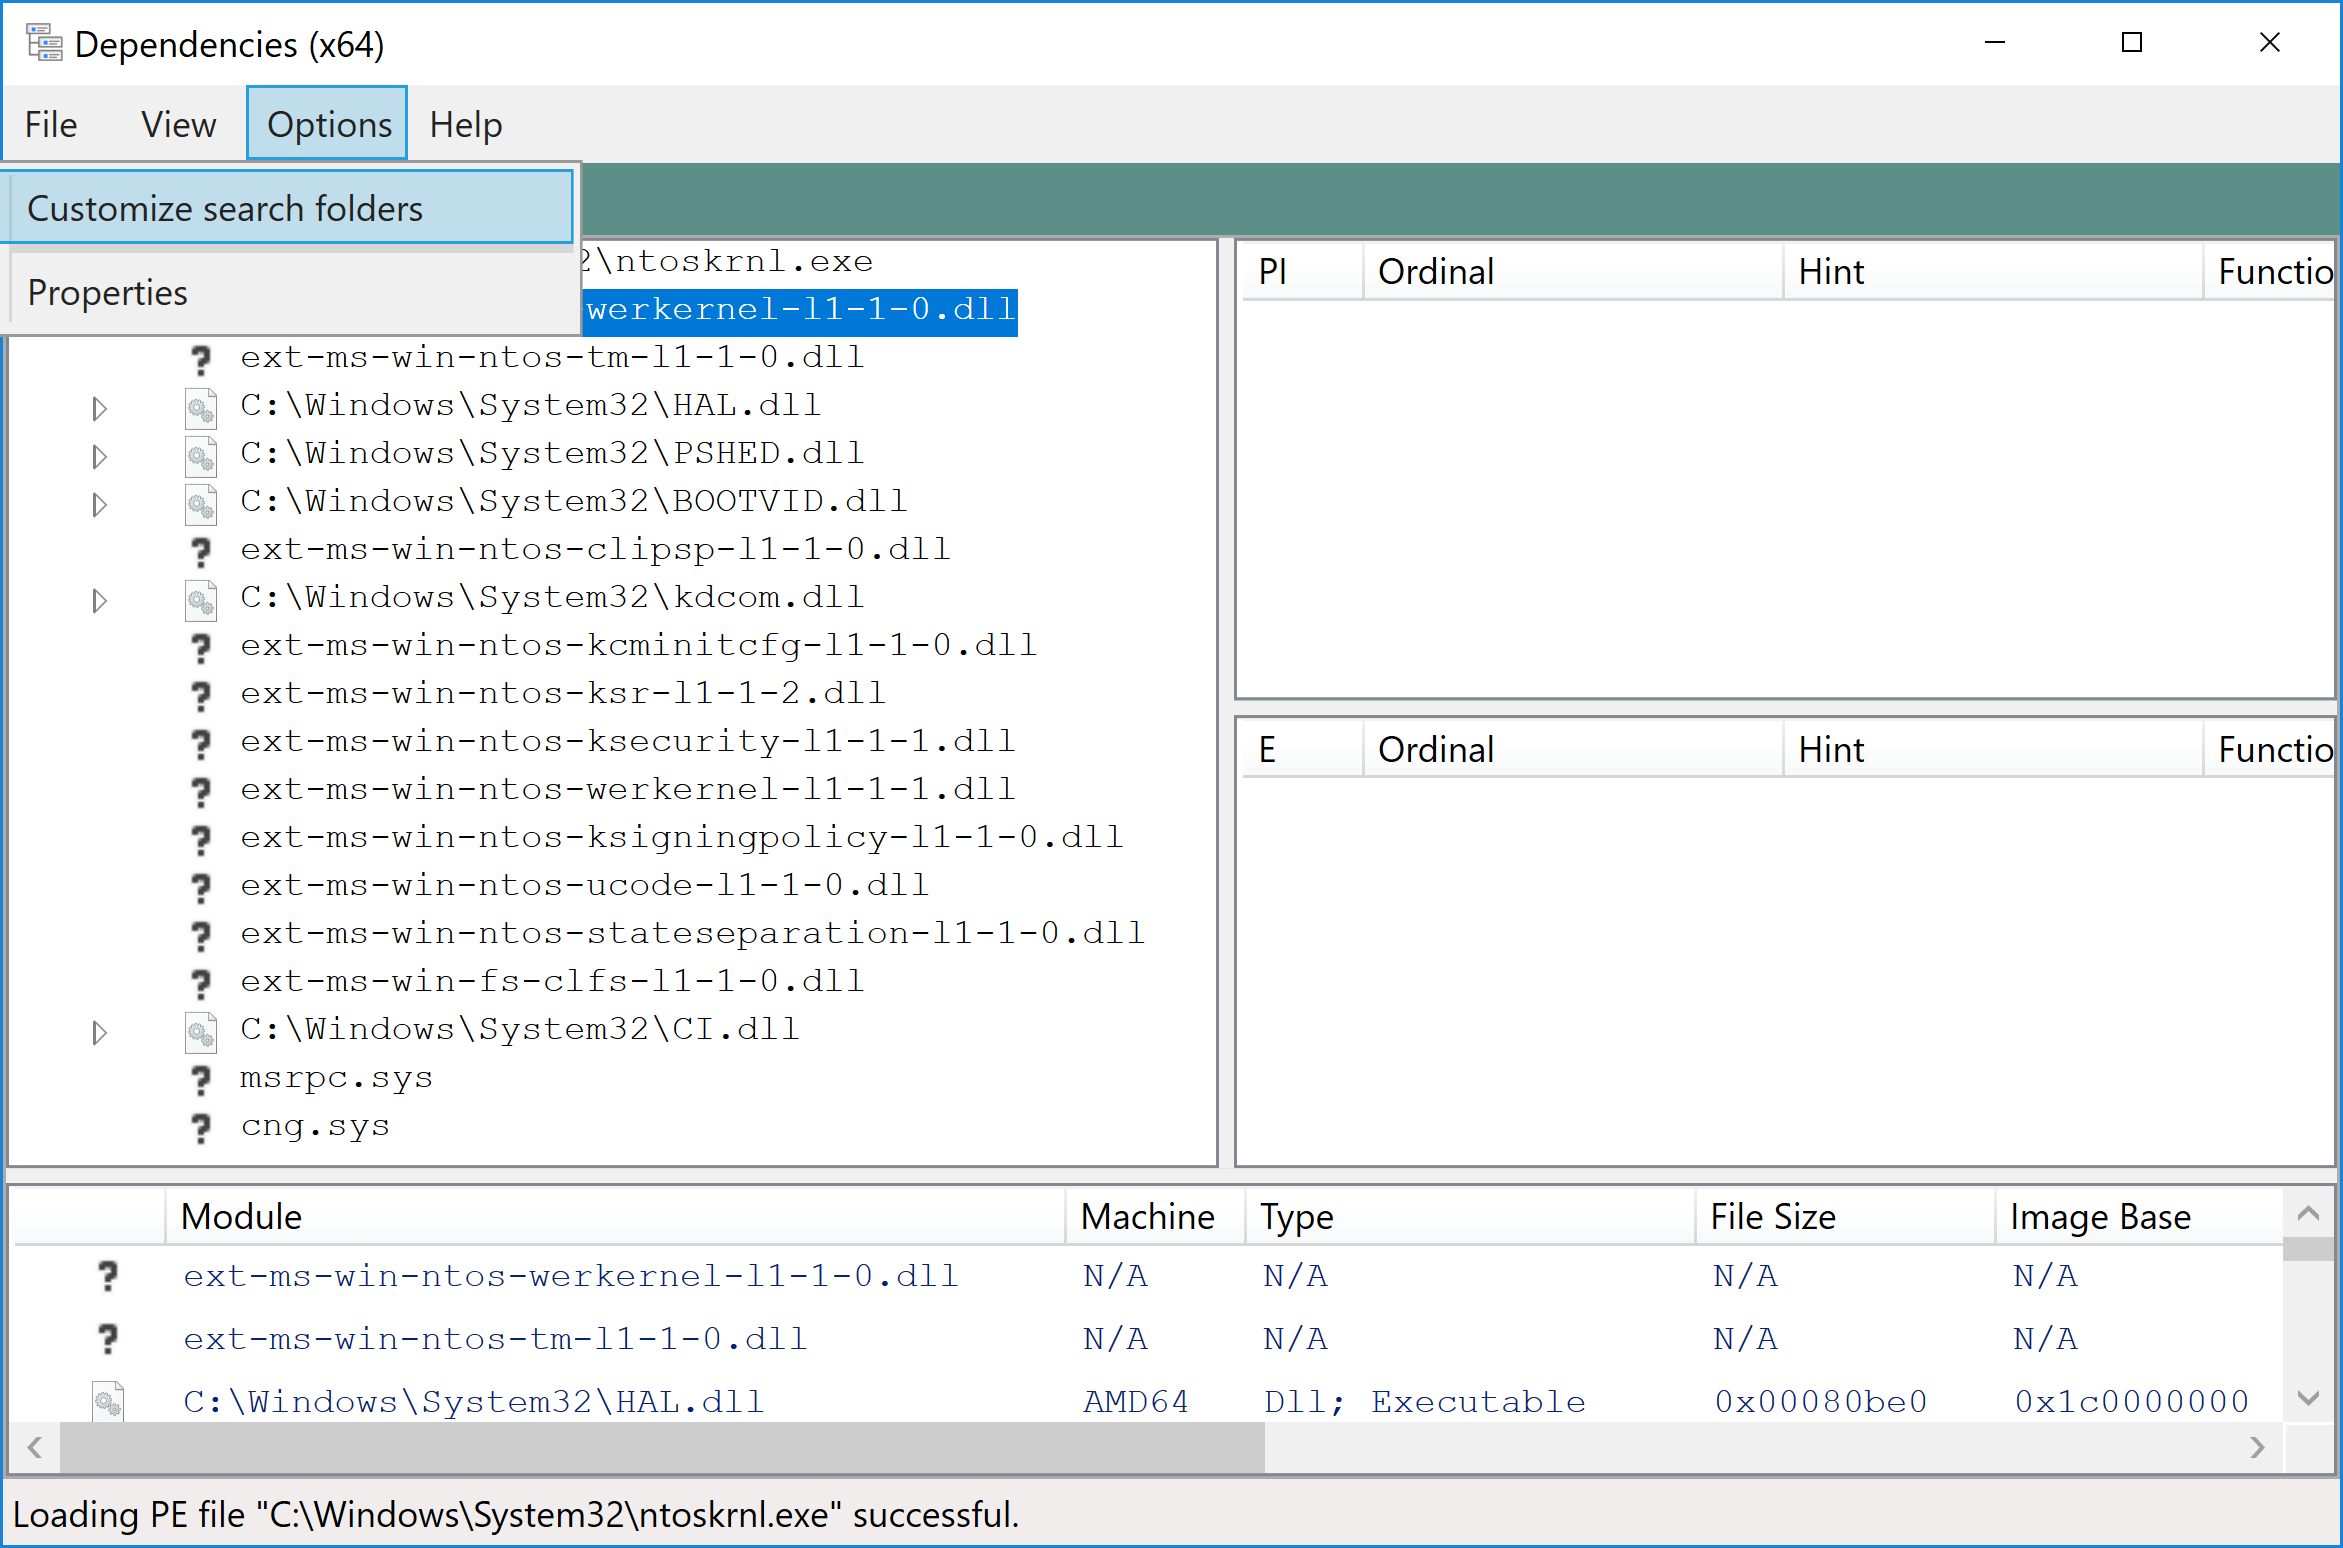Open the Help menu

click(x=465, y=124)
